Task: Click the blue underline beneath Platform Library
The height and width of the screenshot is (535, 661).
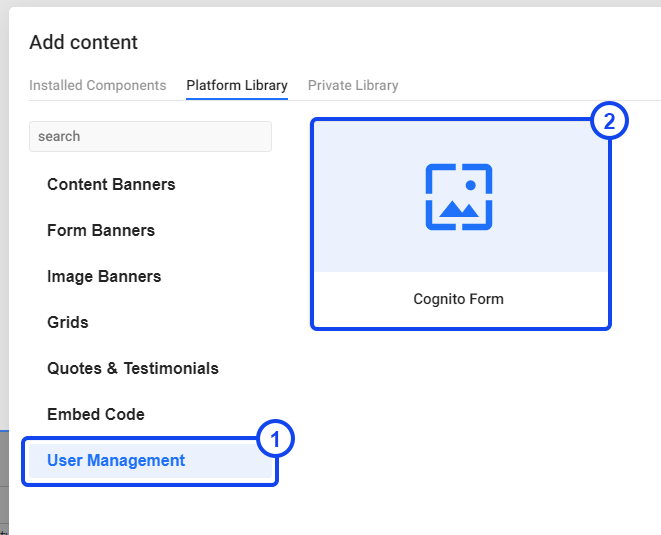Action: click(237, 99)
